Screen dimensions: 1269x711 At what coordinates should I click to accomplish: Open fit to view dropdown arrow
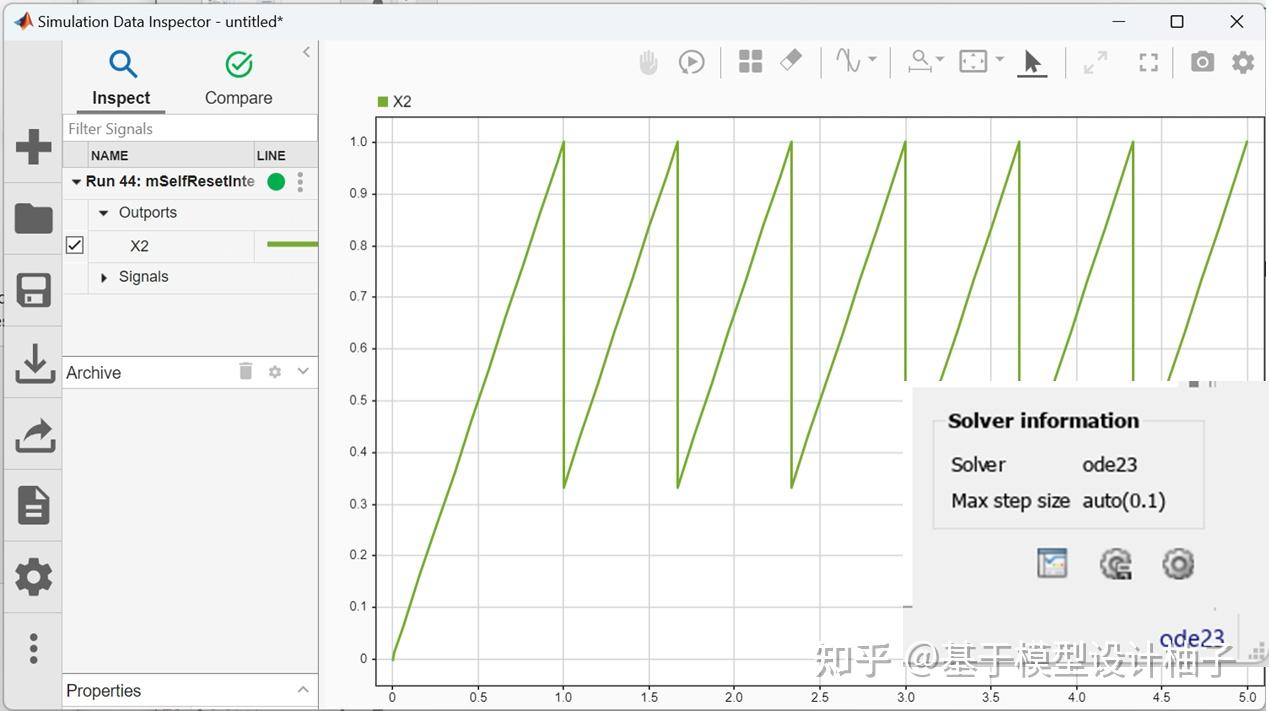tap(999, 60)
